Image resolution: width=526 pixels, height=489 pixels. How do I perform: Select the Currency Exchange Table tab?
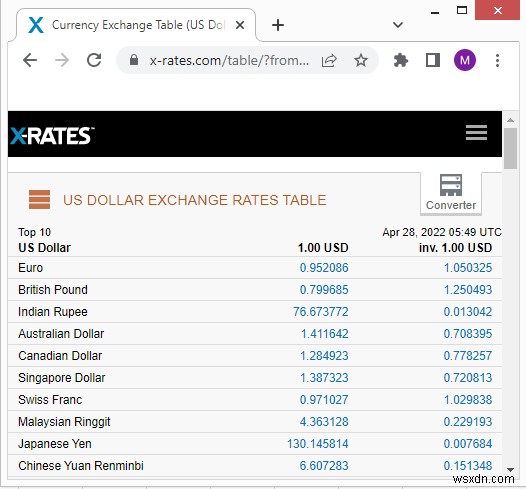[x=136, y=25]
